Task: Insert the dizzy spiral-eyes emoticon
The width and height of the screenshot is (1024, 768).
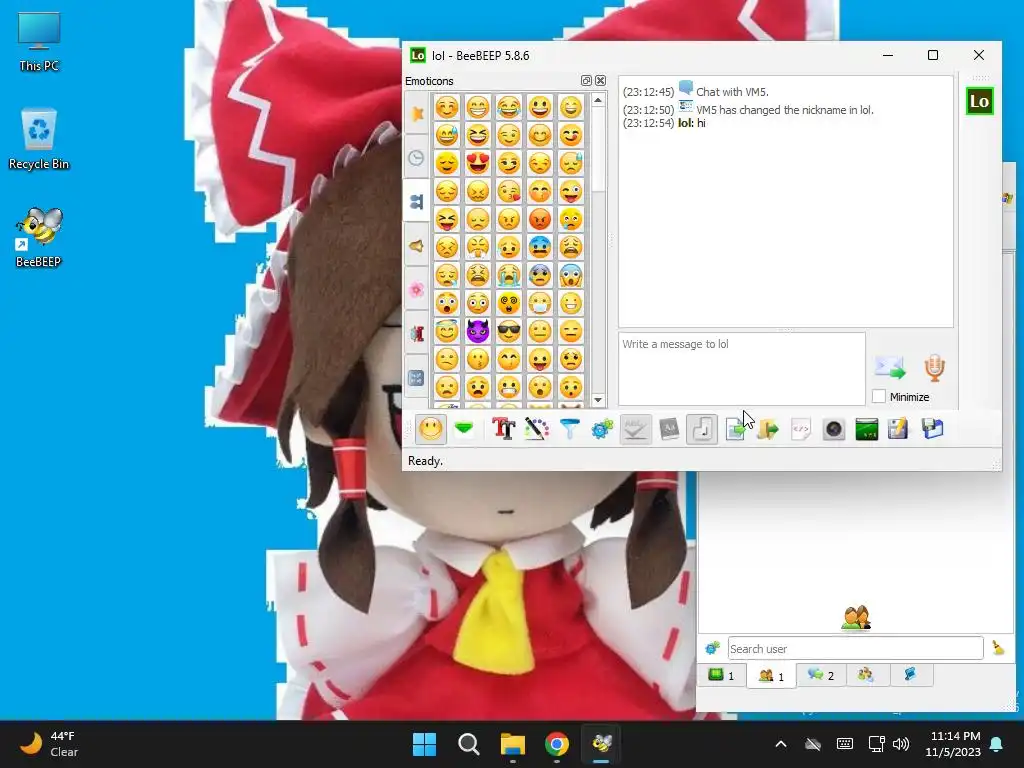Action: [x=509, y=303]
